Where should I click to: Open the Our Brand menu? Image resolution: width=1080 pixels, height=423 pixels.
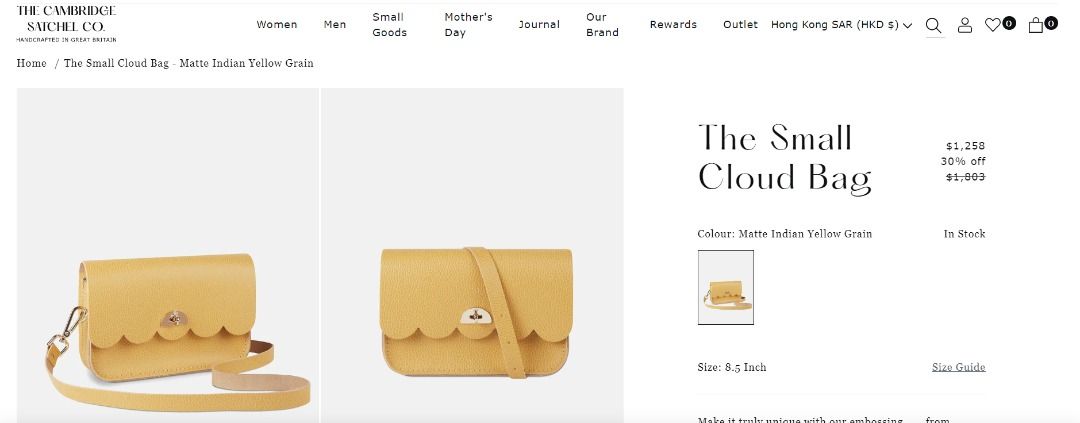pos(603,25)
